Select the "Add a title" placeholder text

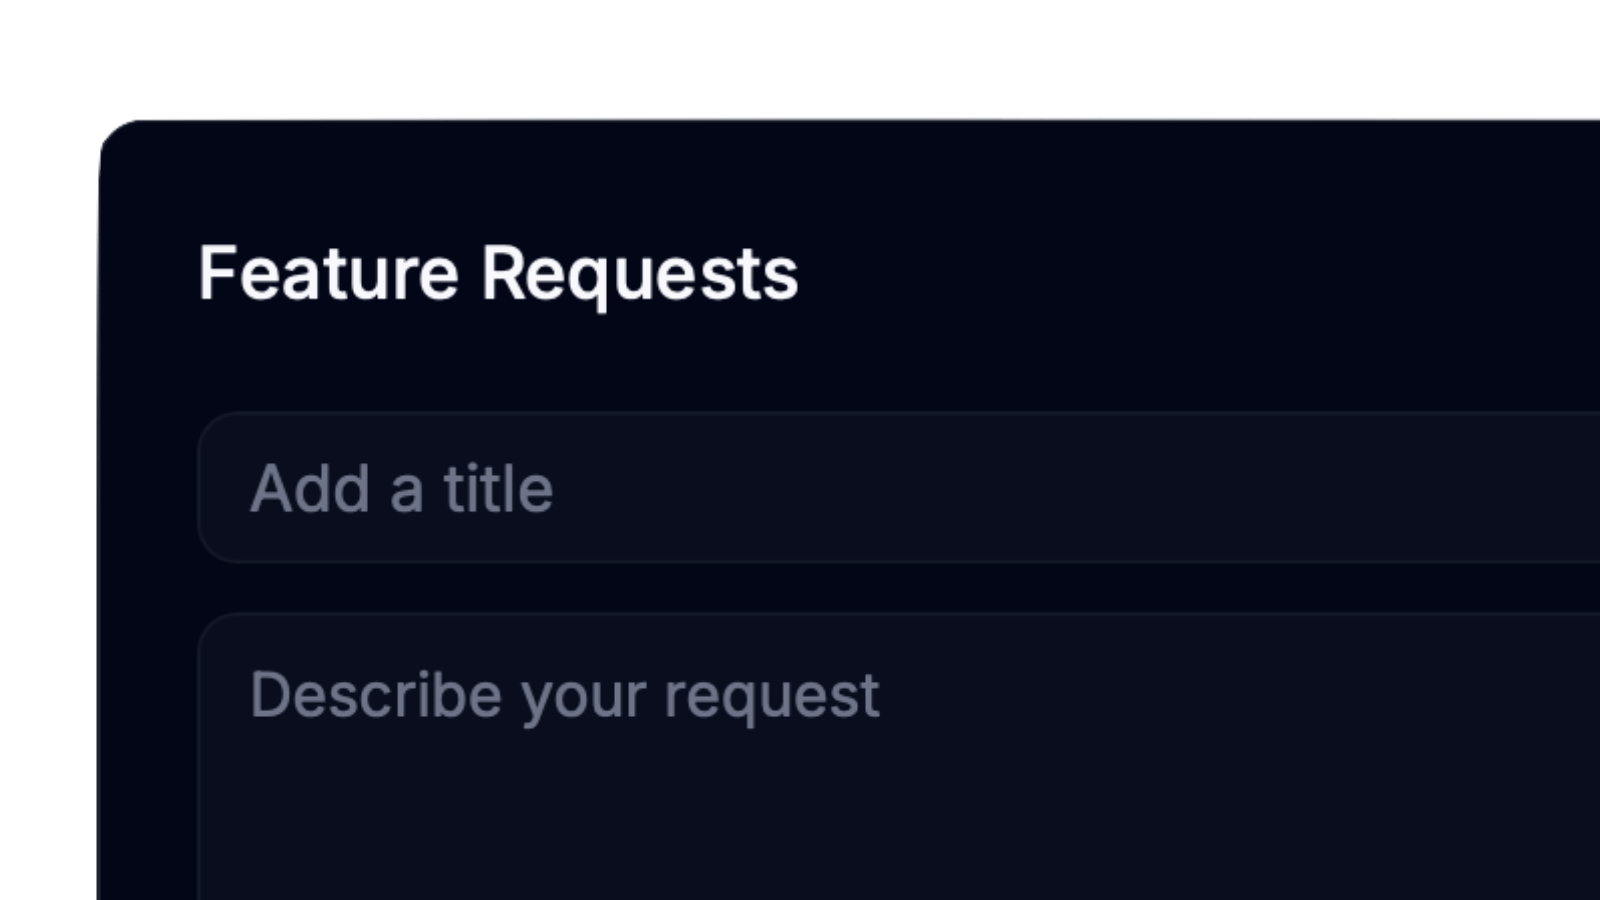point(401,489)
